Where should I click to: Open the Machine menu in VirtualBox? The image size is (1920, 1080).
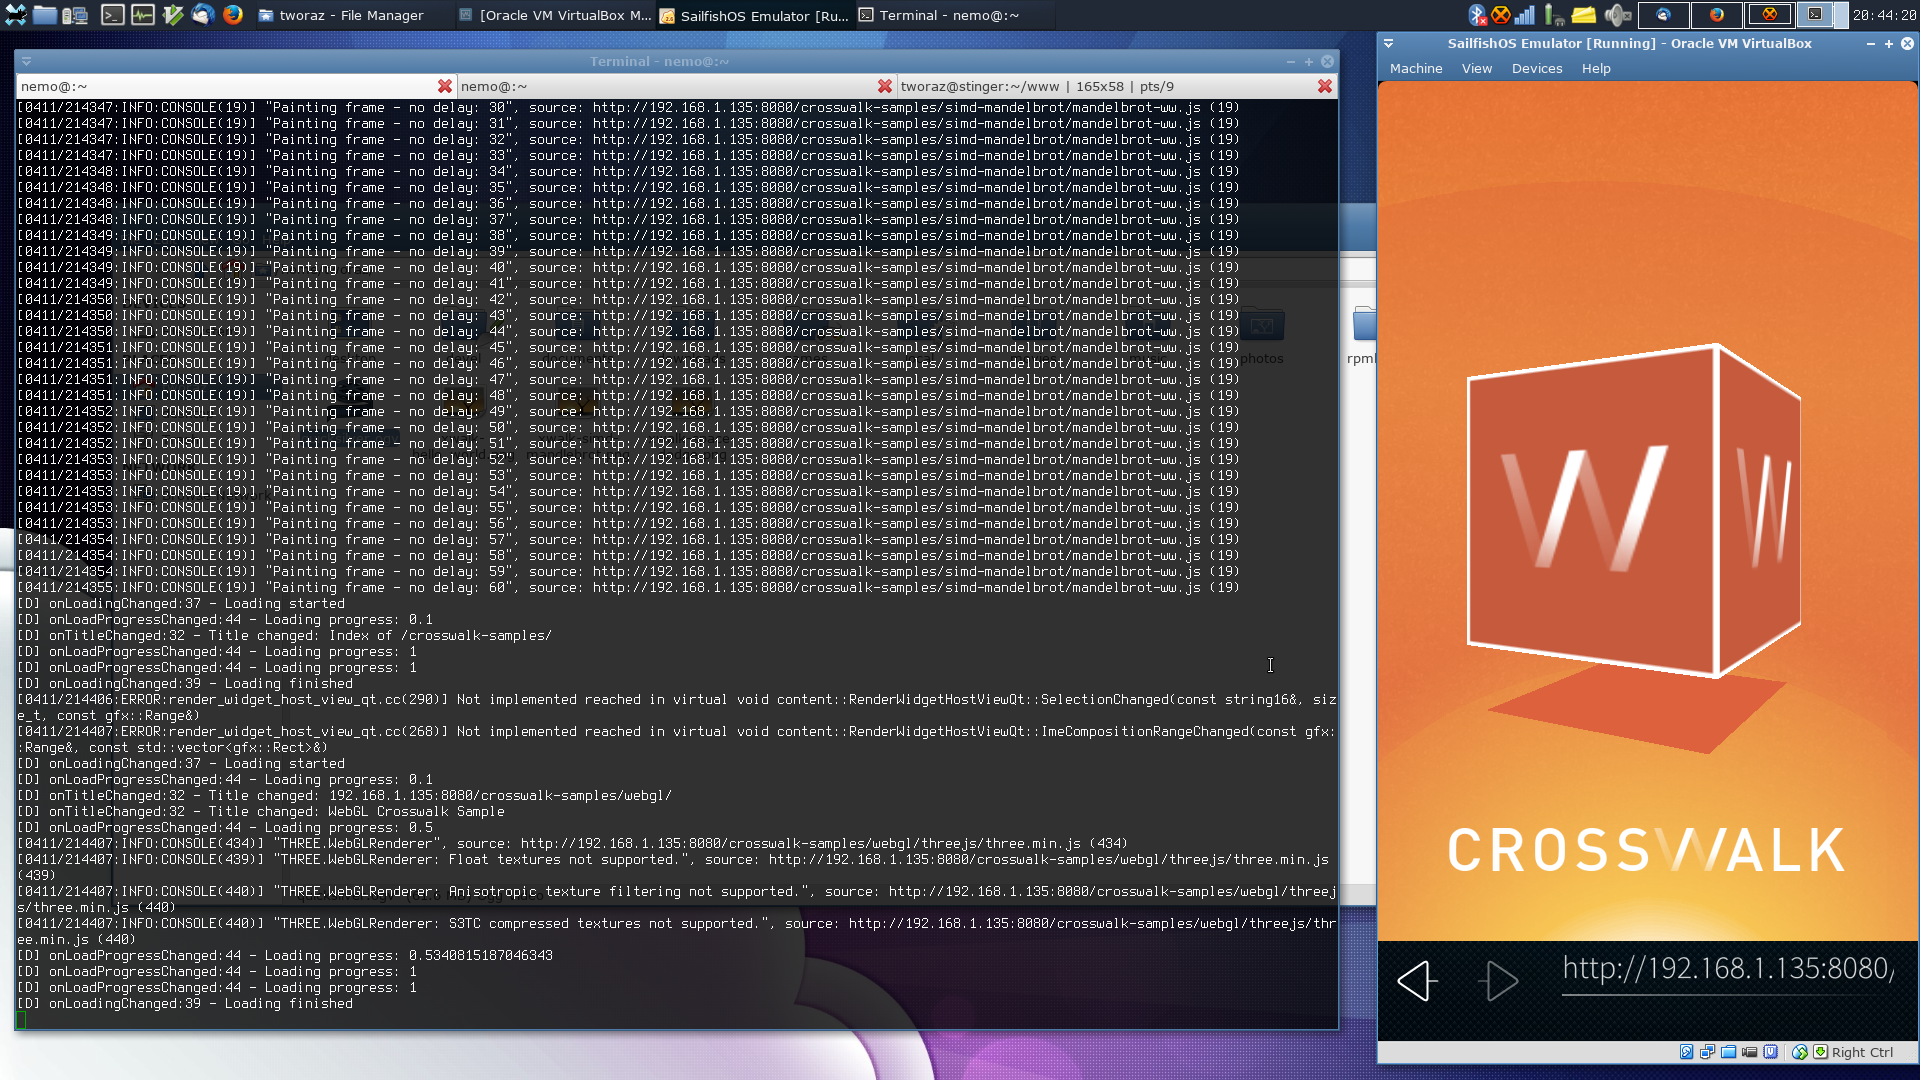[1415, 69]
